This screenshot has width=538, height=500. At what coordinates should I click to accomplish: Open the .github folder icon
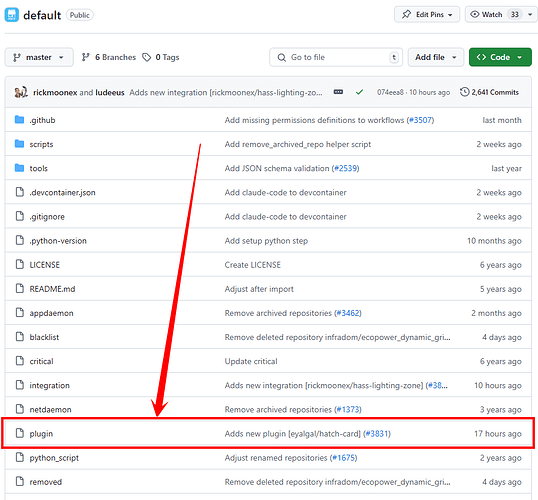click(x=20, y=119)
